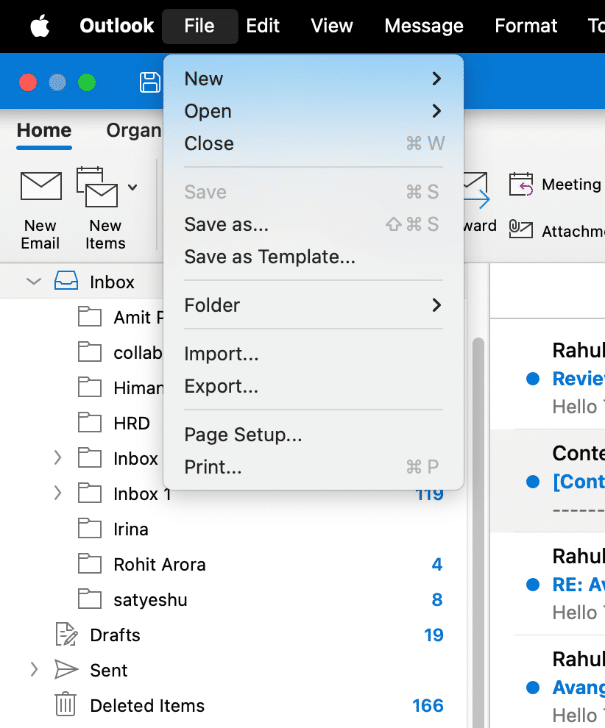Click the New Email envelope icon

[x=41, y=186]
